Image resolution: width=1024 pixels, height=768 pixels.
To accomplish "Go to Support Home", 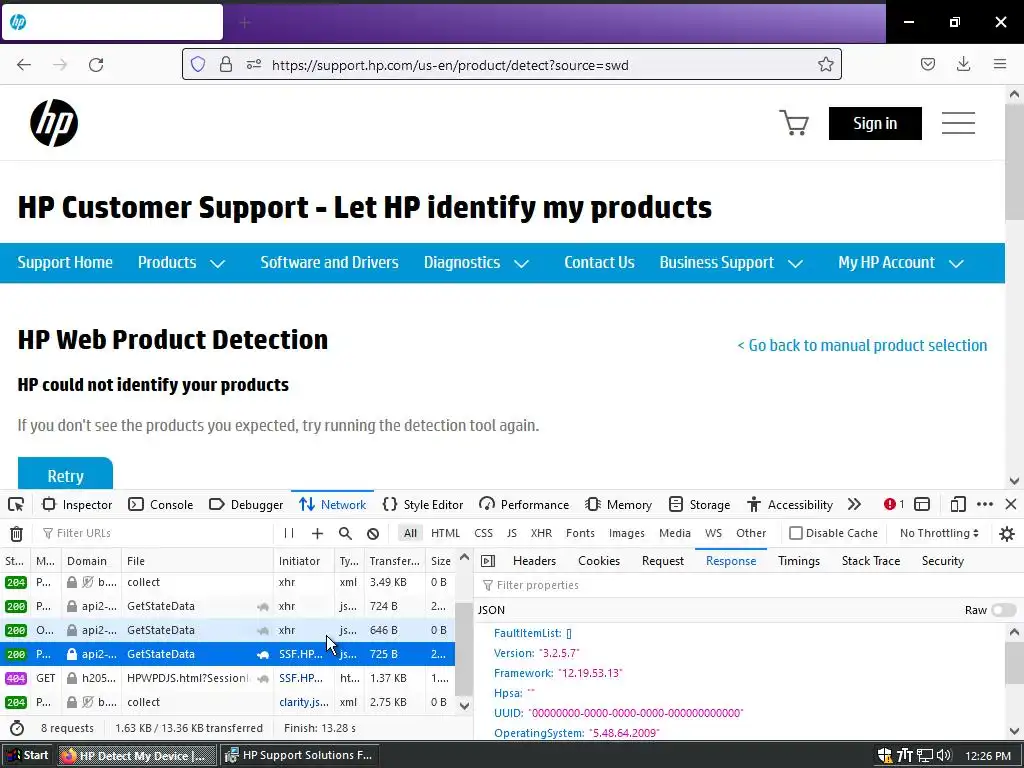I will [65, 263].
